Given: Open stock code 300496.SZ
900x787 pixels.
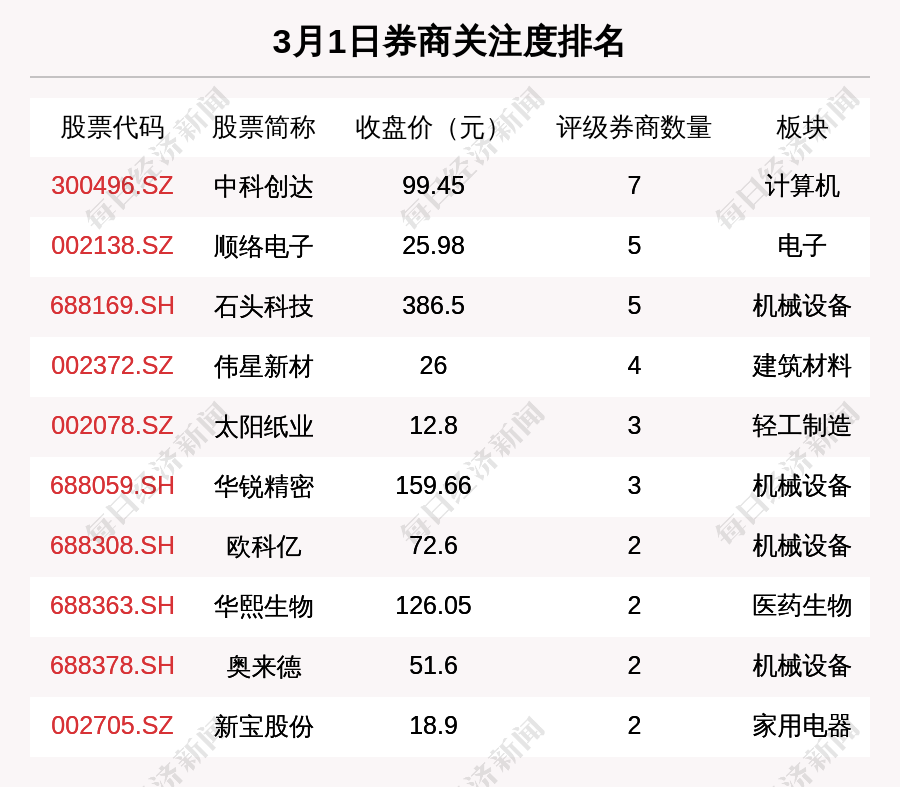Looking at the screenshot, I should click(x=112, y=185).
